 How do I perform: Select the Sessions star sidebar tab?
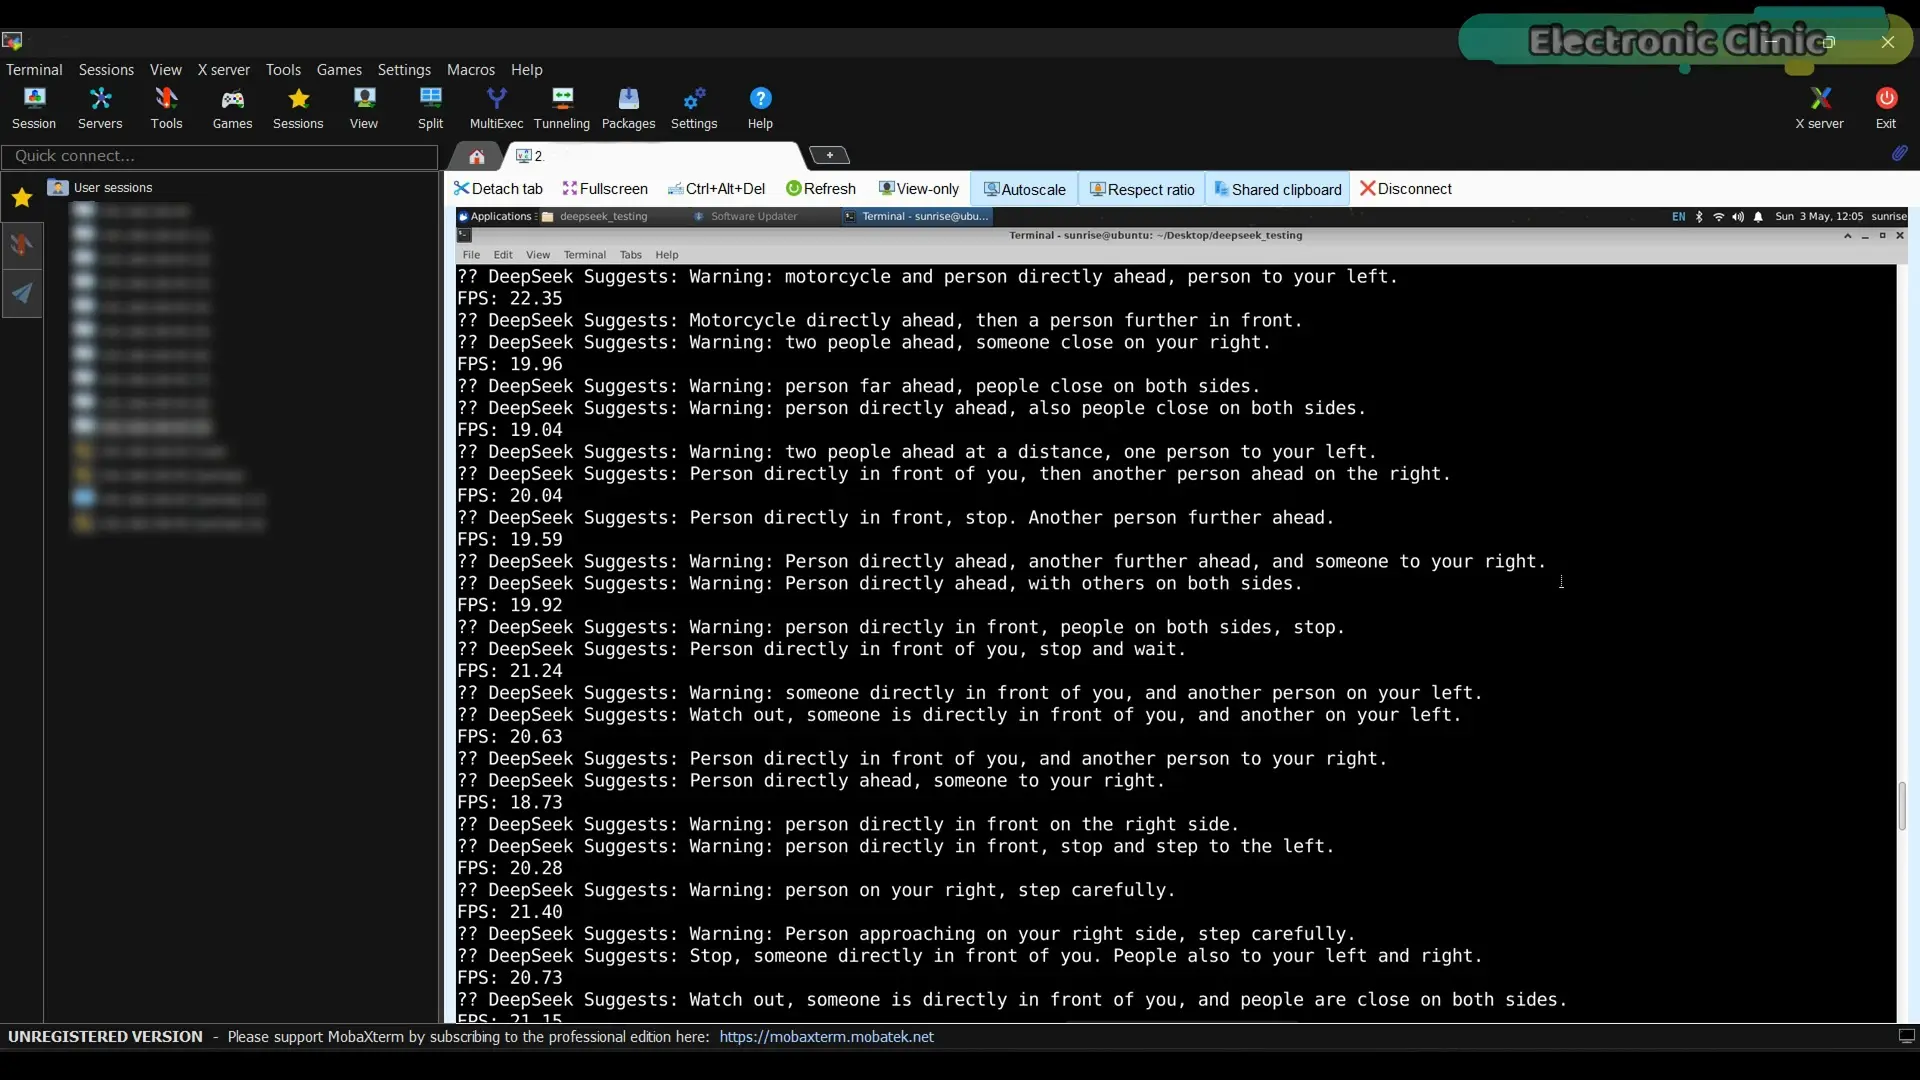tap(22, 198)
